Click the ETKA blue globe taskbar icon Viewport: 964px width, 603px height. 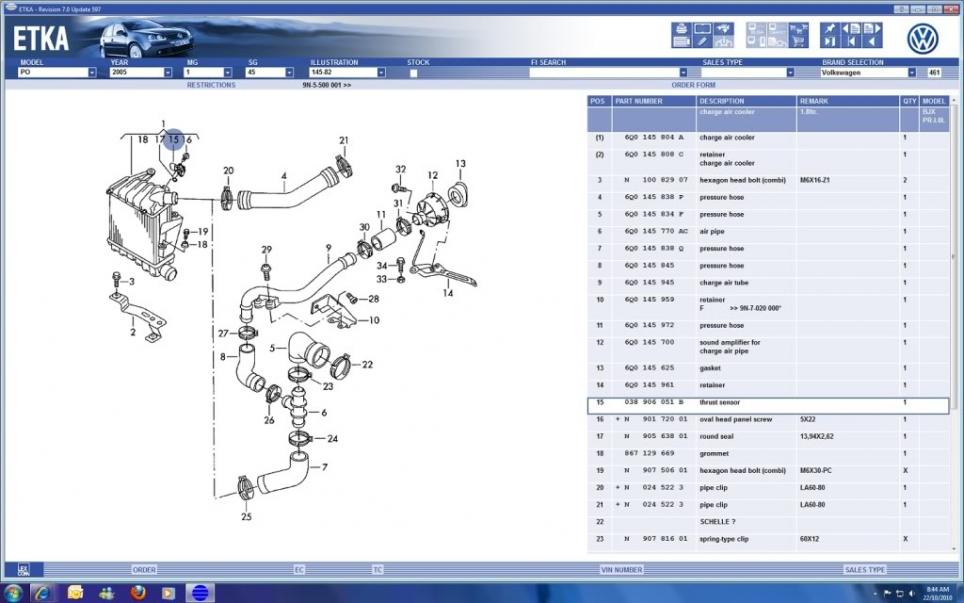[200, 593]
